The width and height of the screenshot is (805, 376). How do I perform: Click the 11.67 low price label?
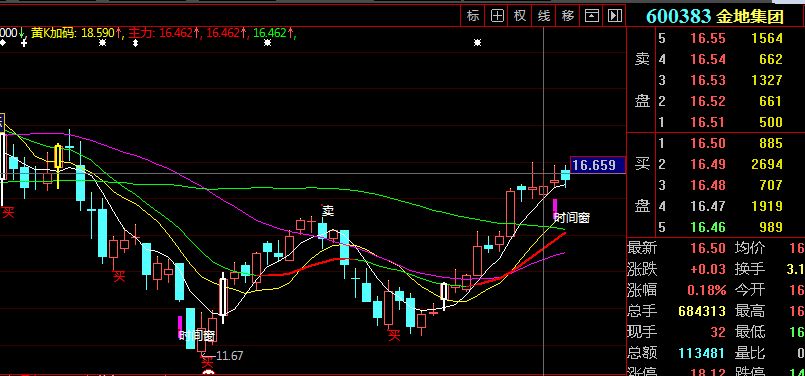(229, 355)
